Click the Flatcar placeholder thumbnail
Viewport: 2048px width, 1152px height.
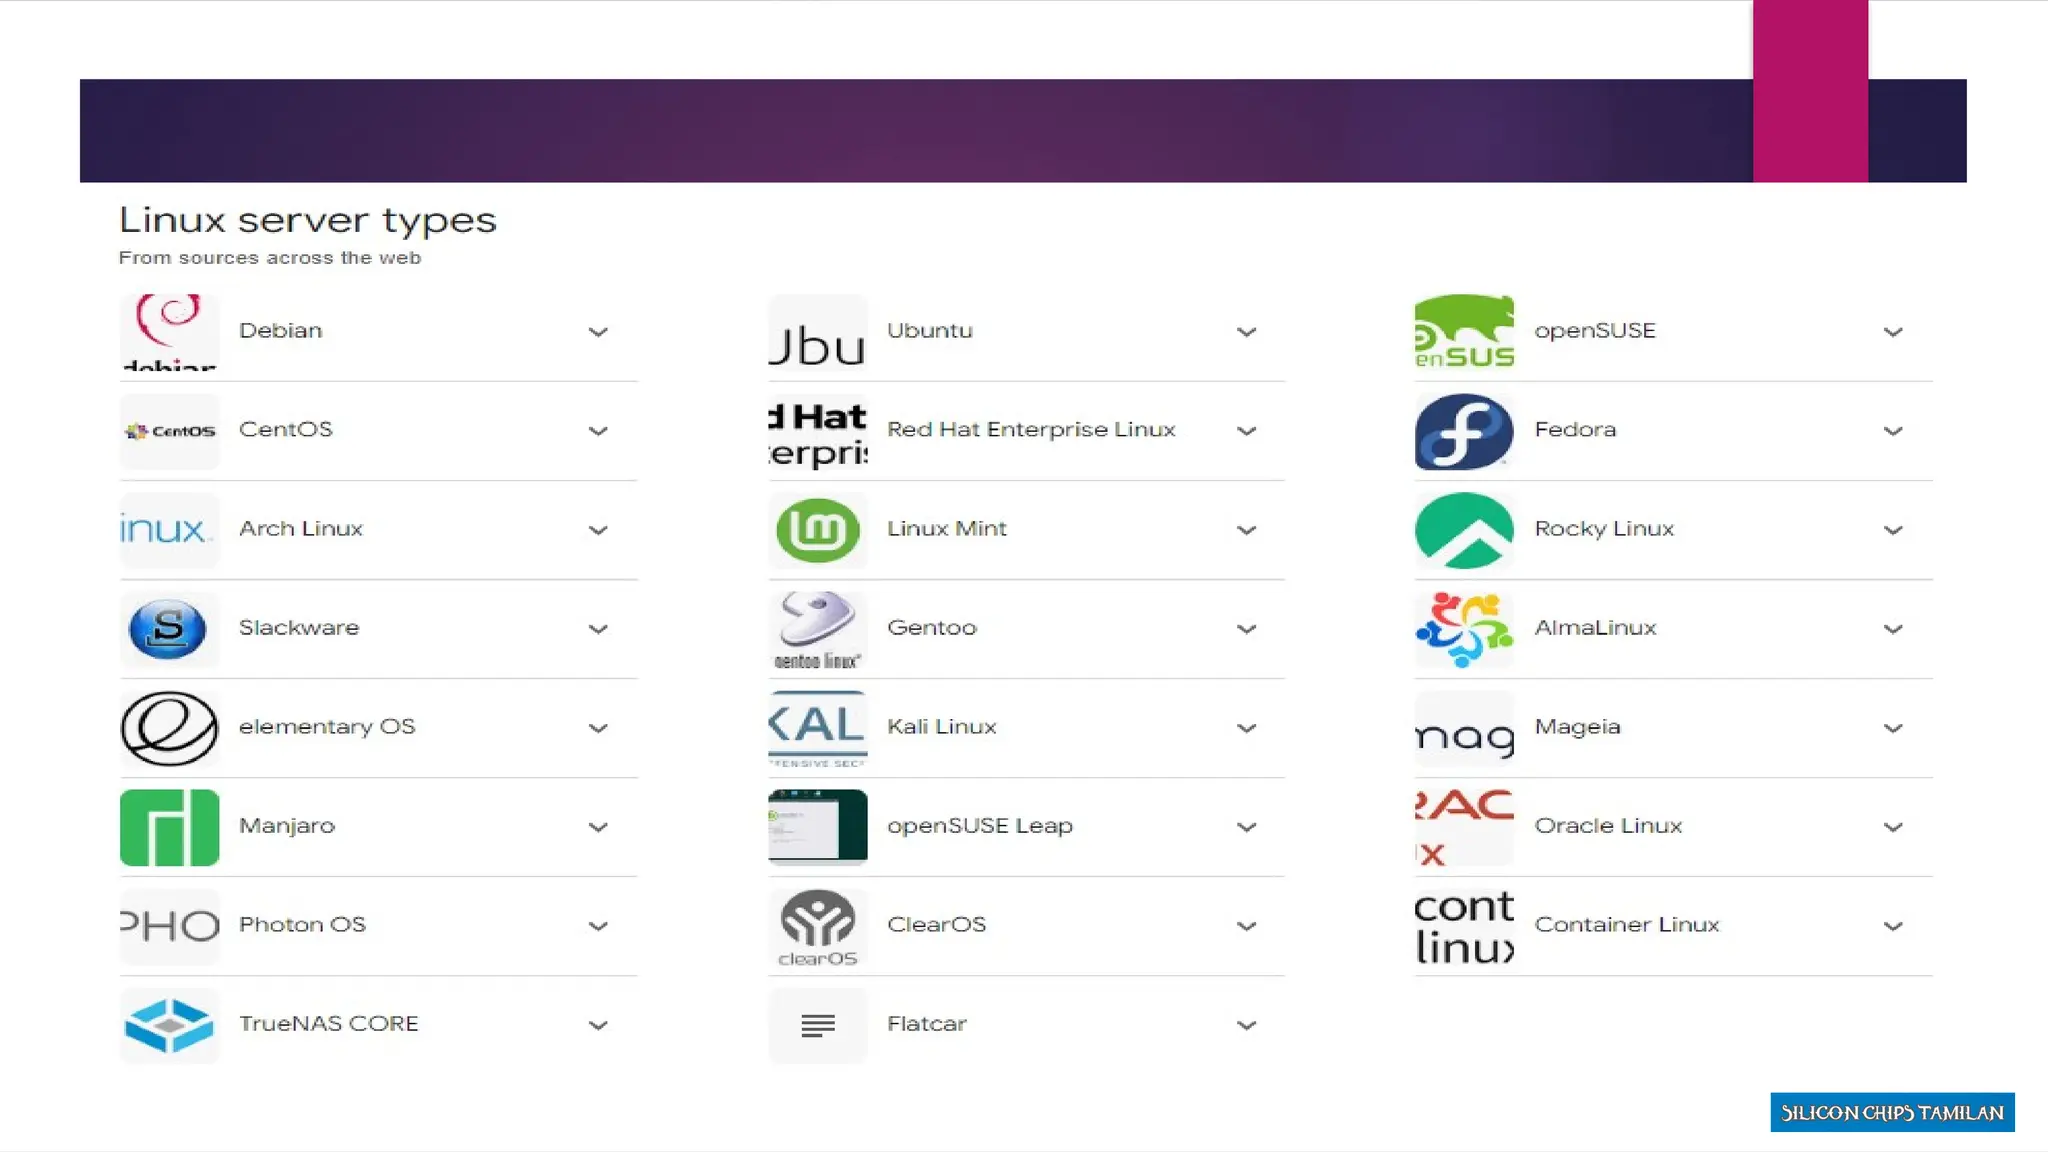tap(817, 1025)
